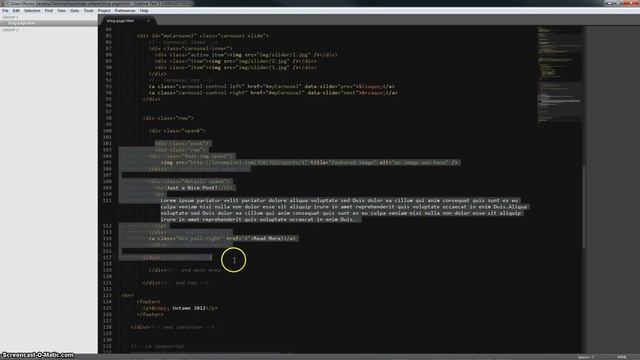Viewport: 640px width, 360px height.
Task: Click the slider/3.jpg image line
Action: [236, 67]
